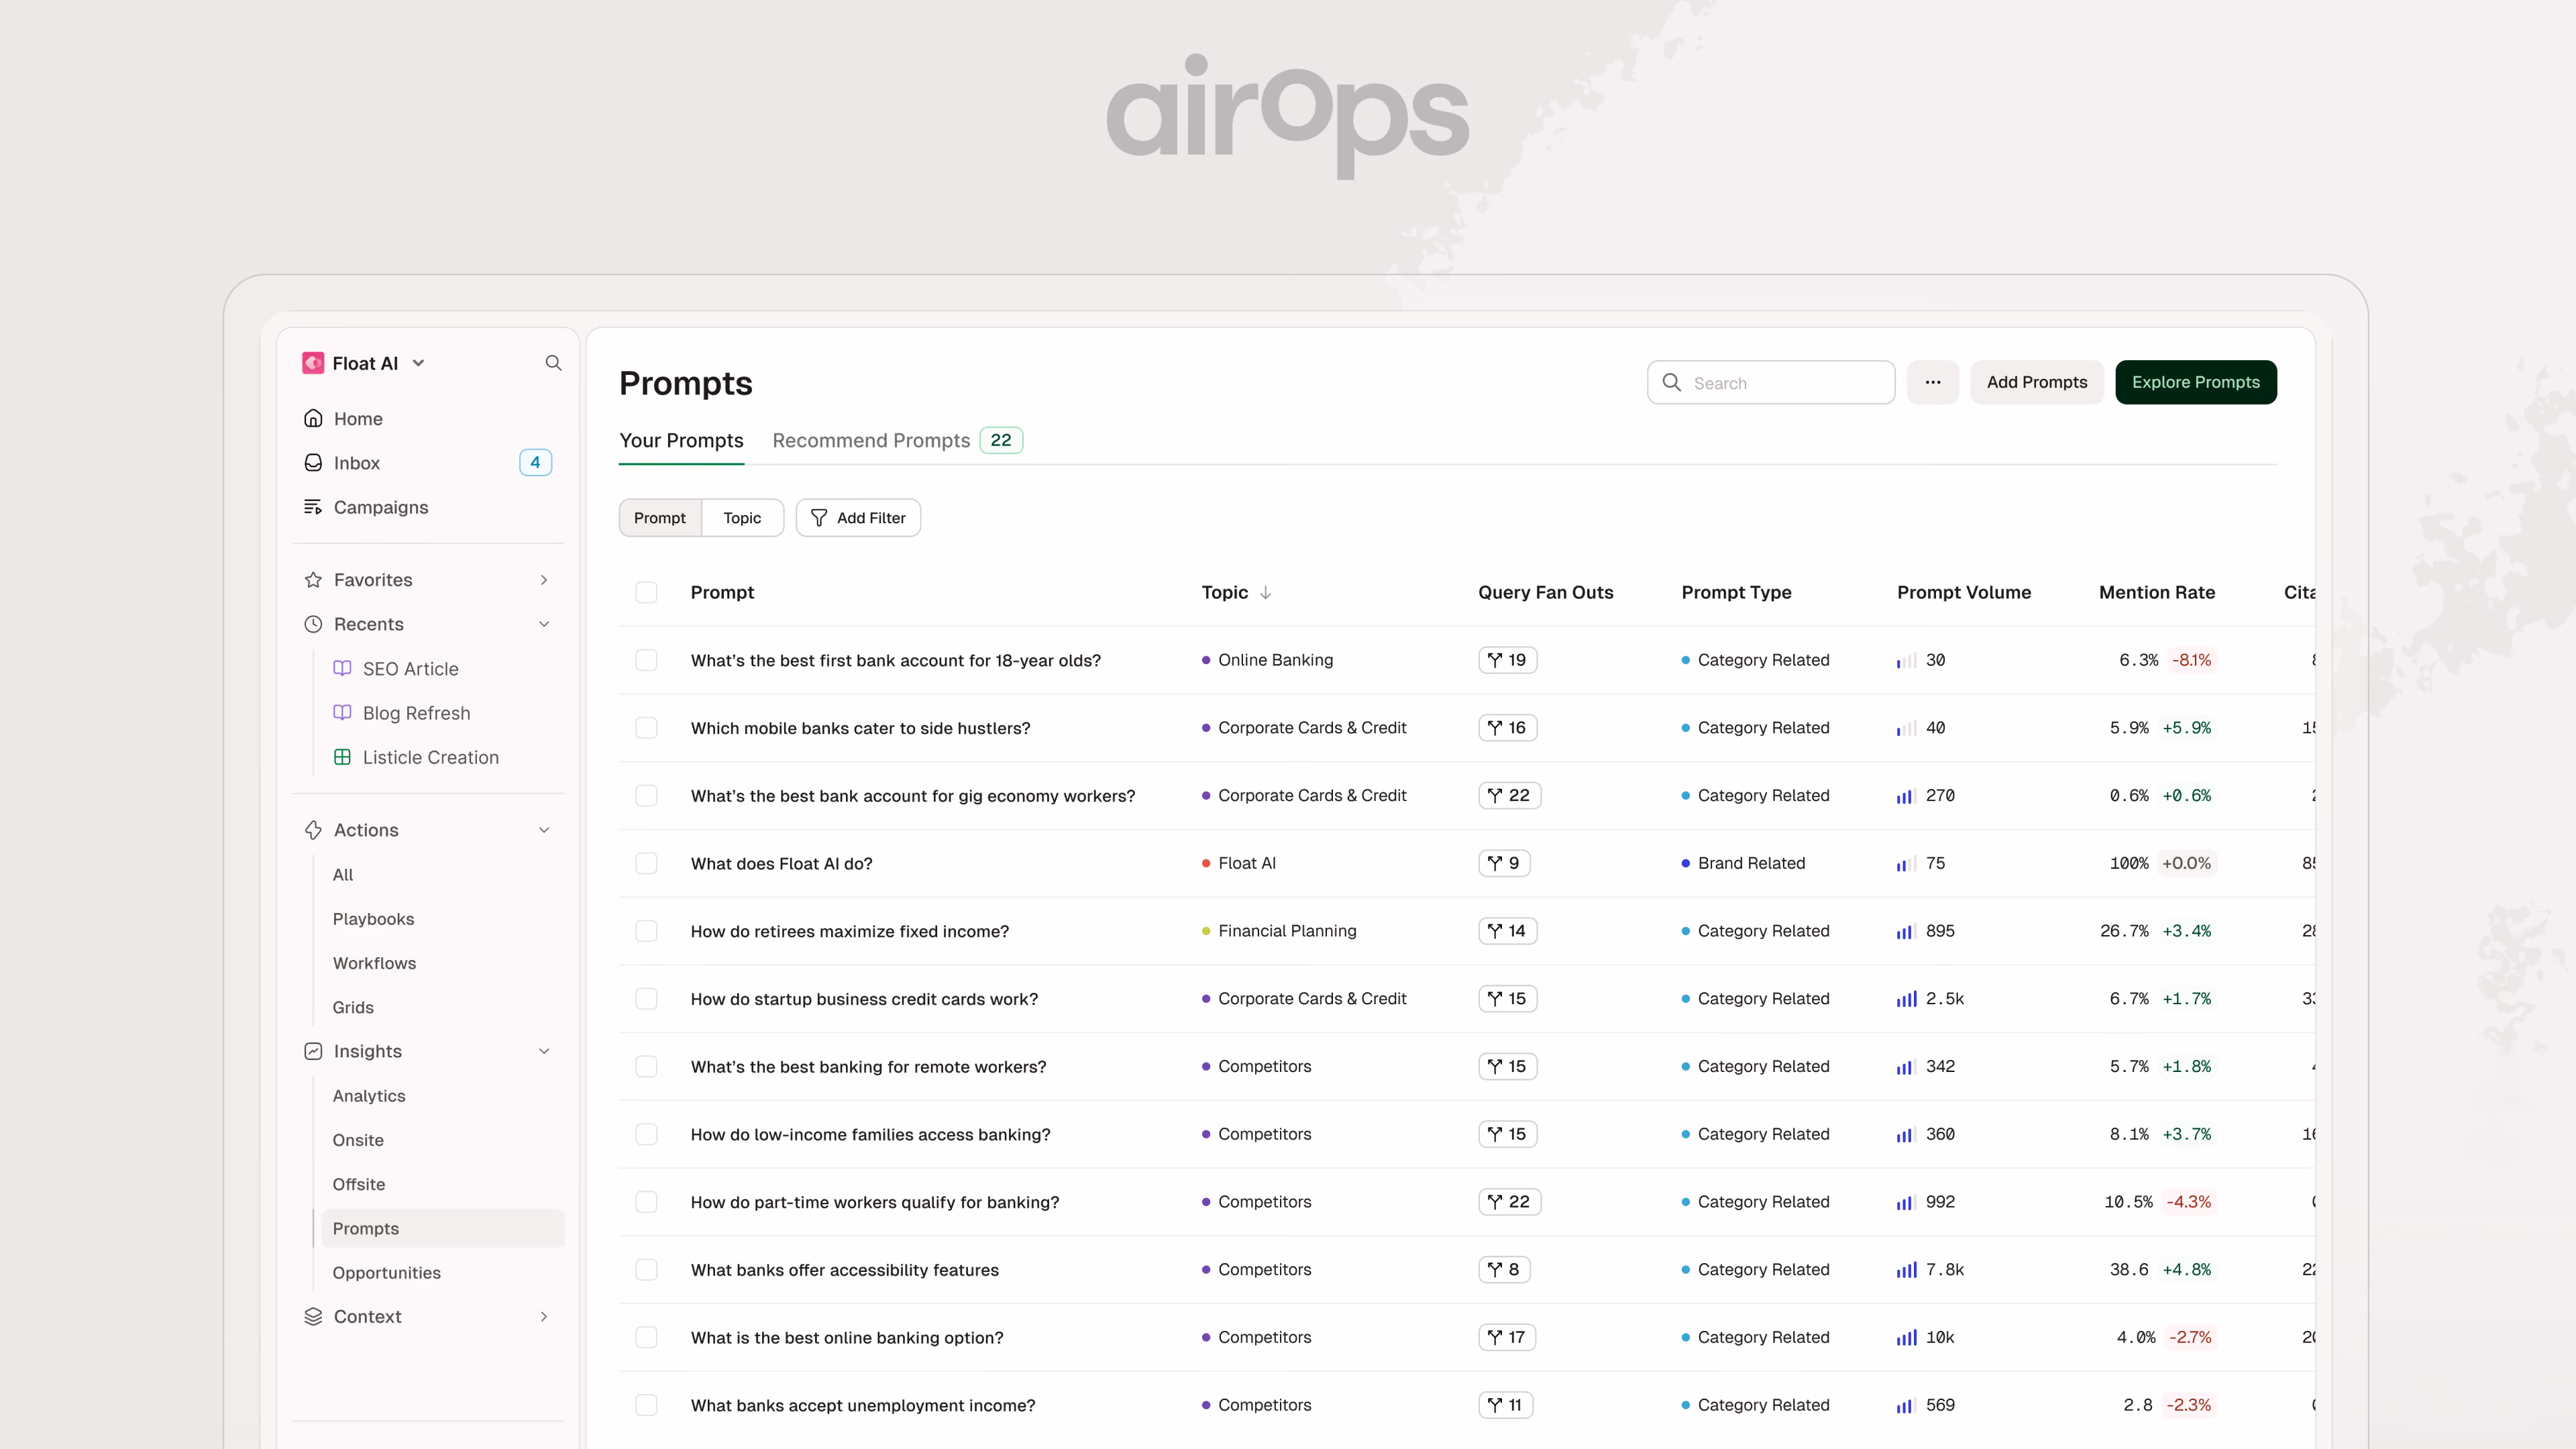2576x1449 pixels.
Task: Open Opportunities under Insights
Action: click(386, 1272)
